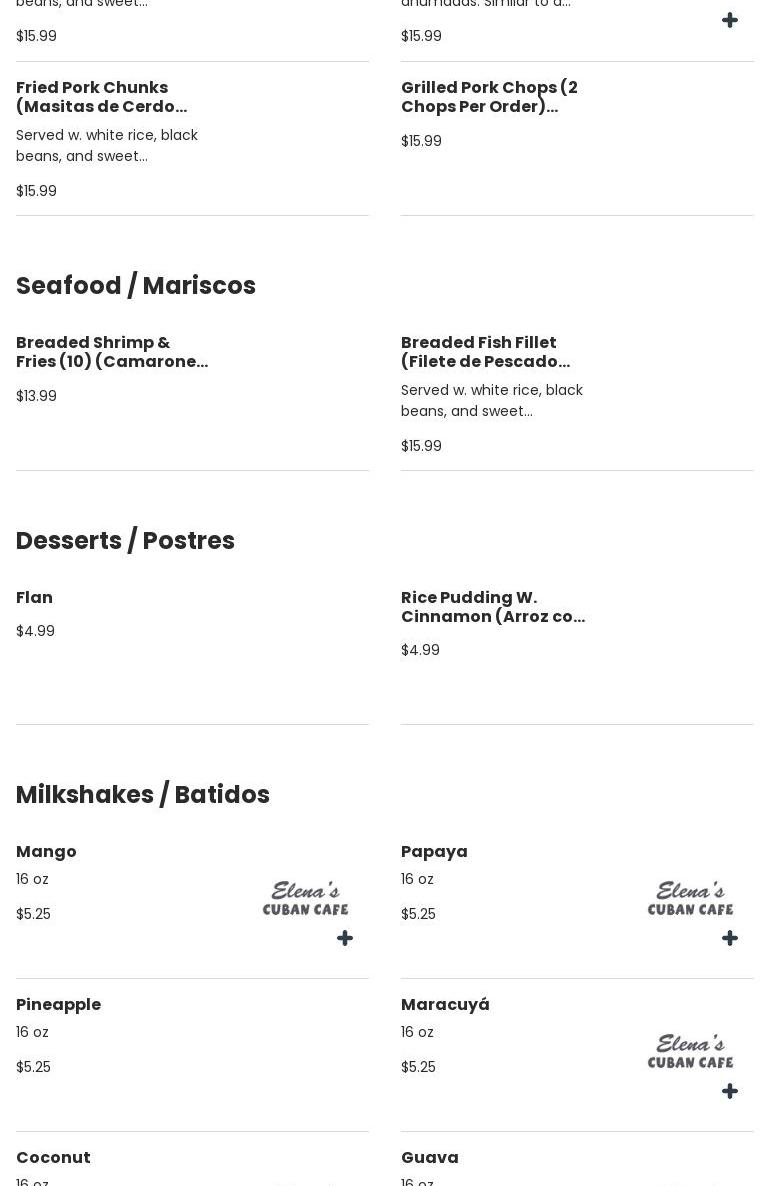Add Papaya milkshake using its plus icon
Image resolution: width=770 pixels, height=1186 pixels.
(730, 938)
